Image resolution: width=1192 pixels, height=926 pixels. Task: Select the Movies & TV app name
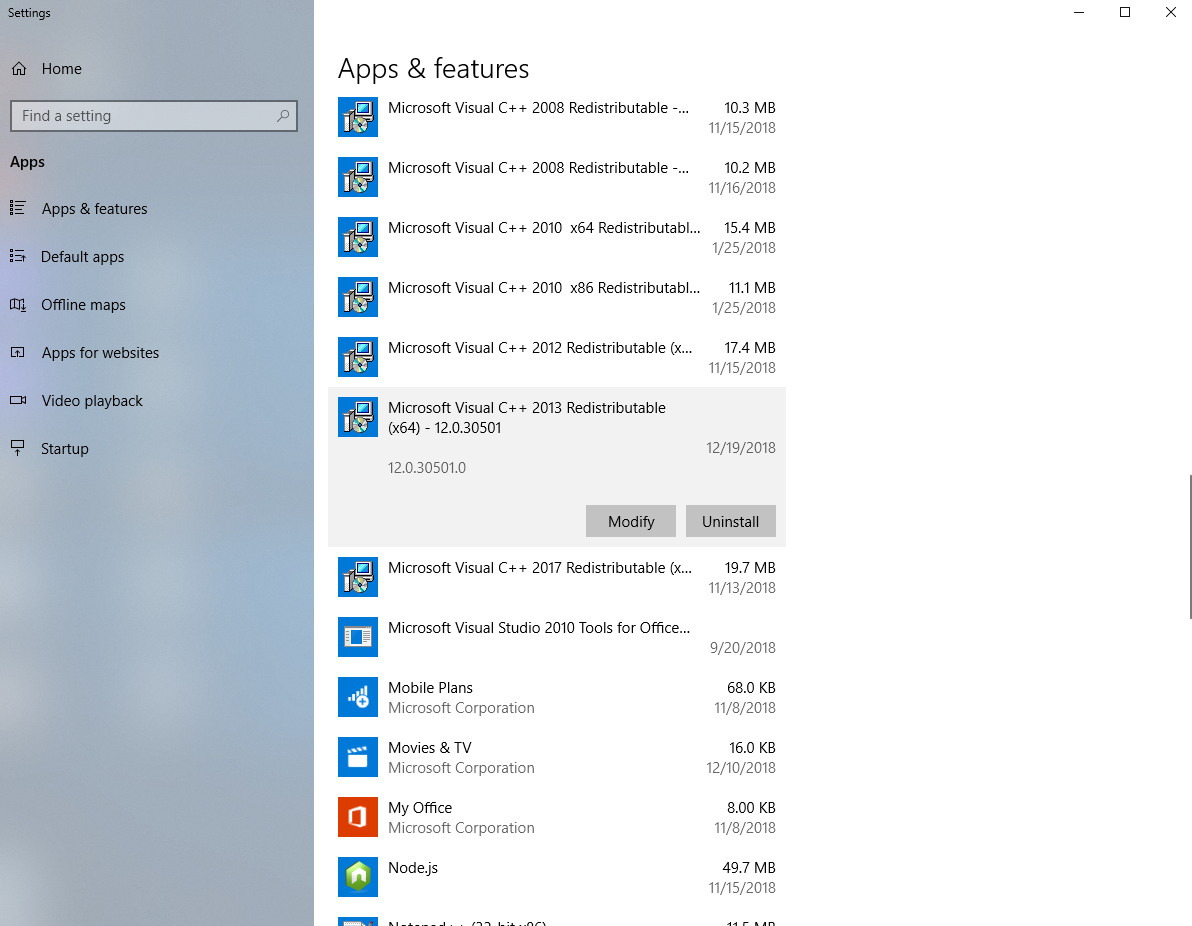click(x=430, y=747)
